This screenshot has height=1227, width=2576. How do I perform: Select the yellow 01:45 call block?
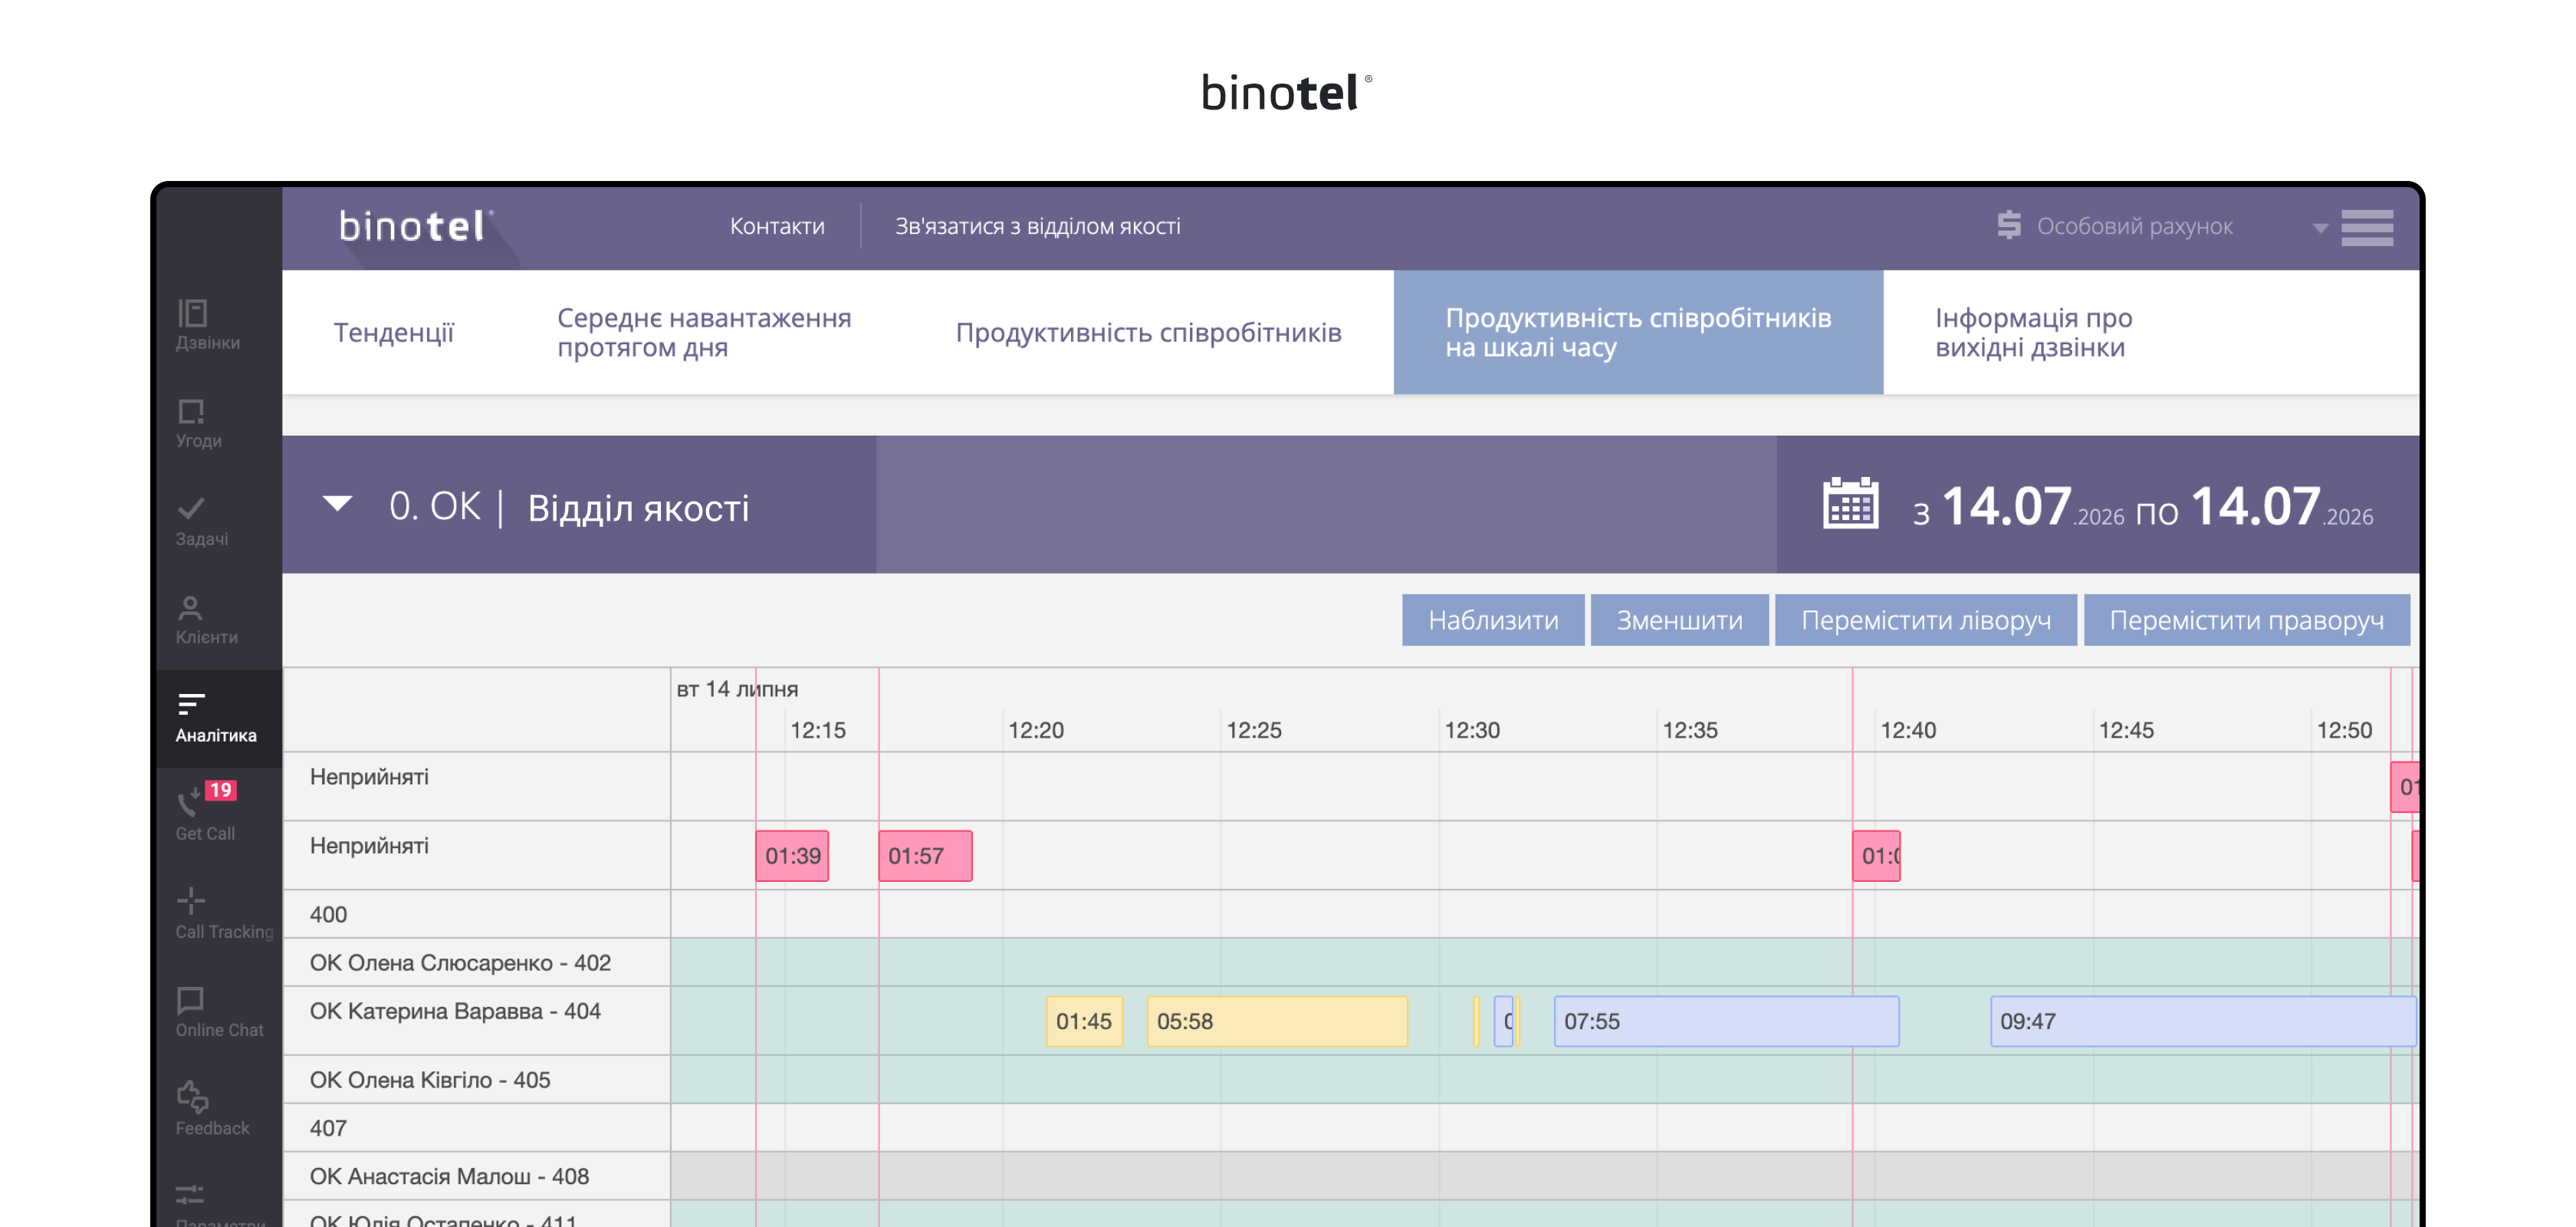1084,1021
